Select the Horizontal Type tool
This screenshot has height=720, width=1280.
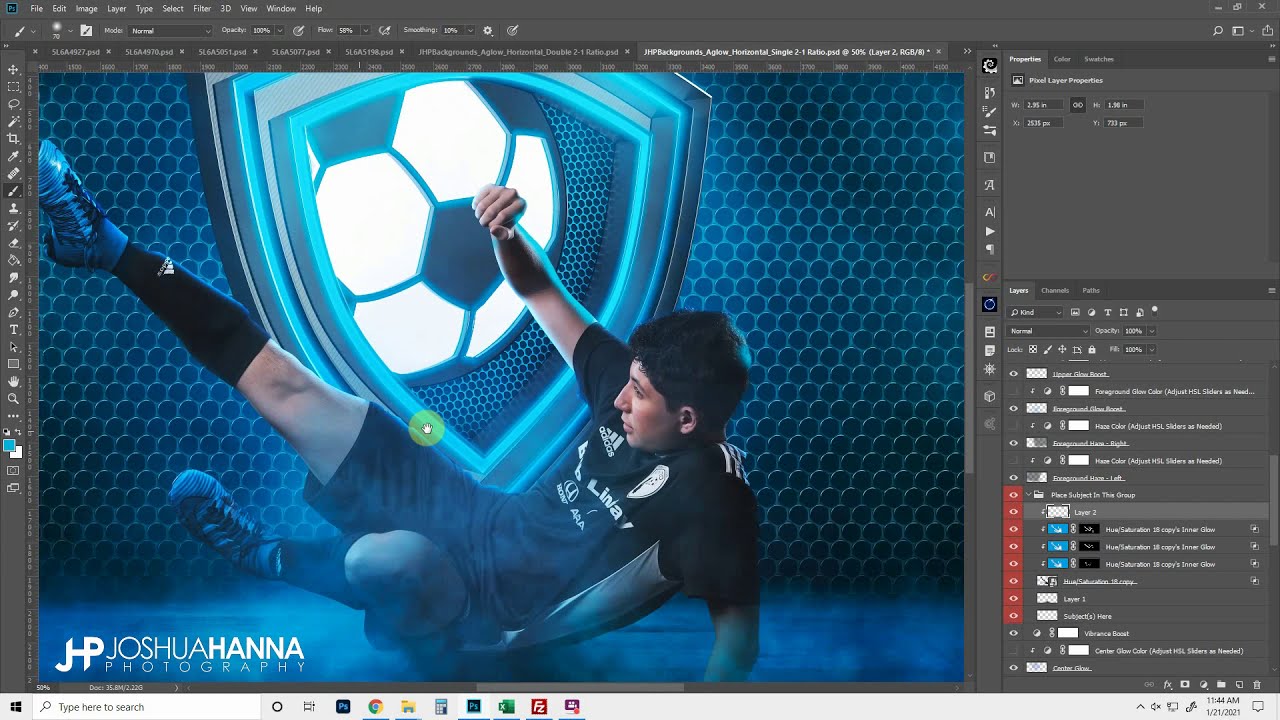point(14,329)
